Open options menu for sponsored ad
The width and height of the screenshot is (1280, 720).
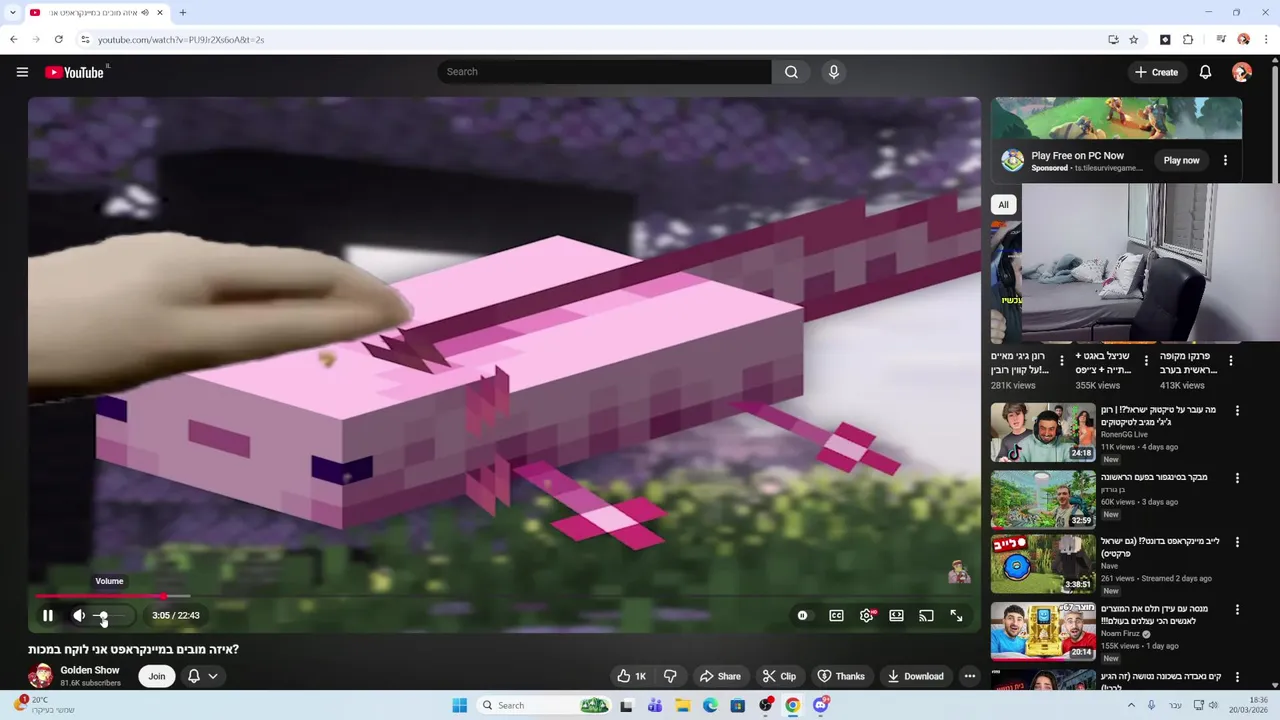[x=1225, y=160]
